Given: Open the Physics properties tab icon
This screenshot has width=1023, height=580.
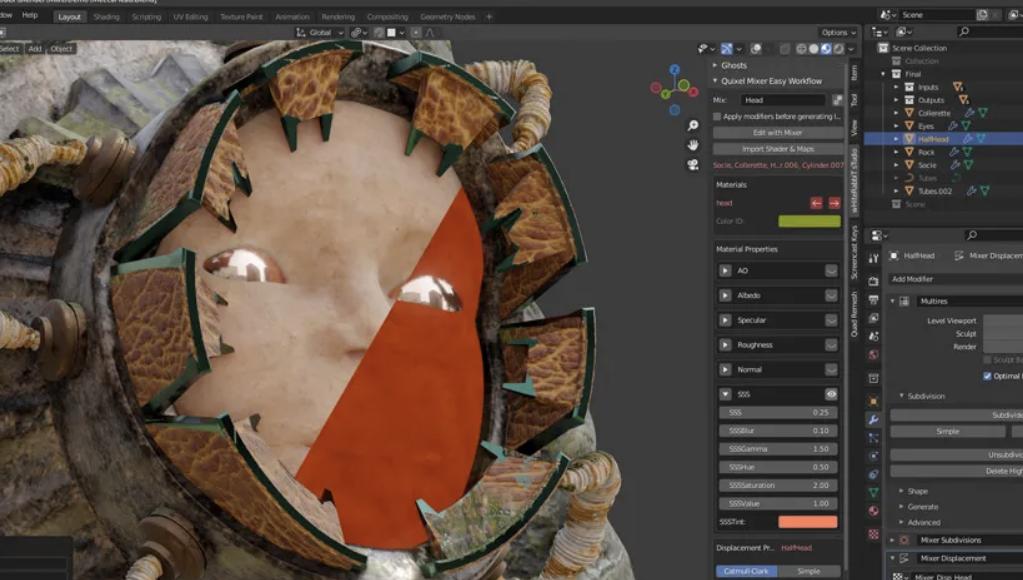Looking at the screenshot, I should (x=874, y=456).
